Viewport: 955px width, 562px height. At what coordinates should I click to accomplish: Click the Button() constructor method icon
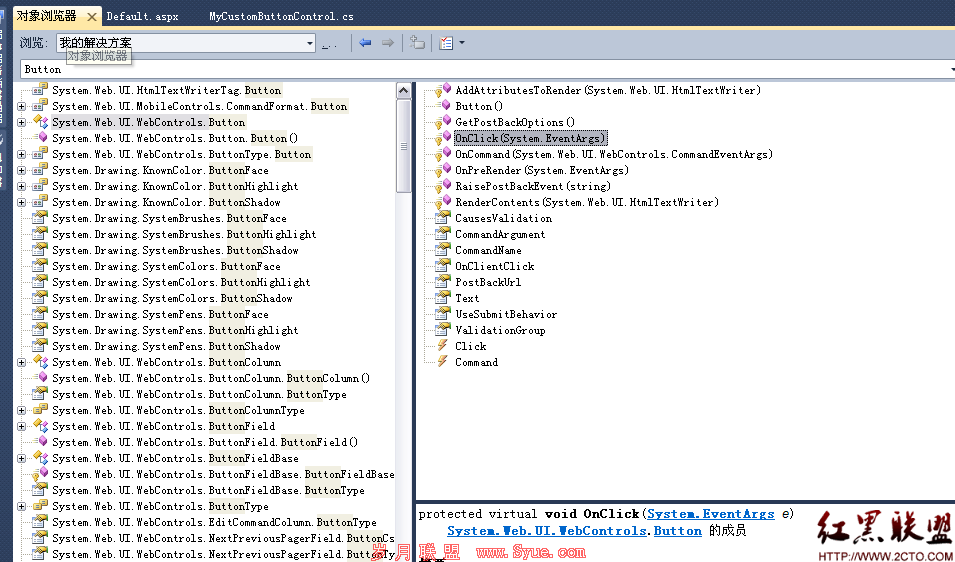pyautogui.click(x=445, y=106)
